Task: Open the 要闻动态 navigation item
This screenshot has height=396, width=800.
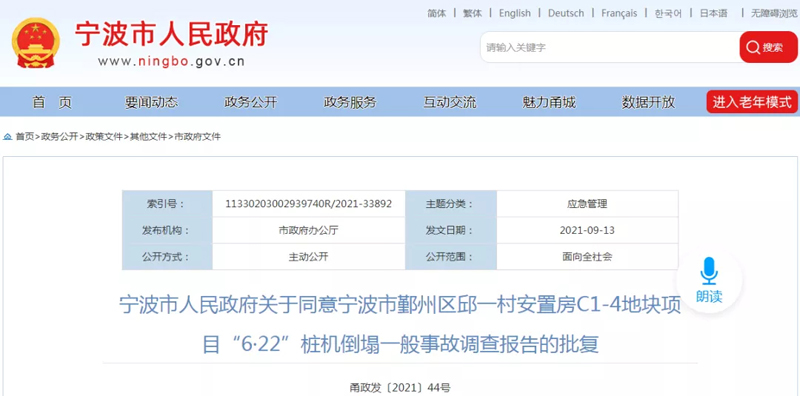Action: tap(152, 102)
